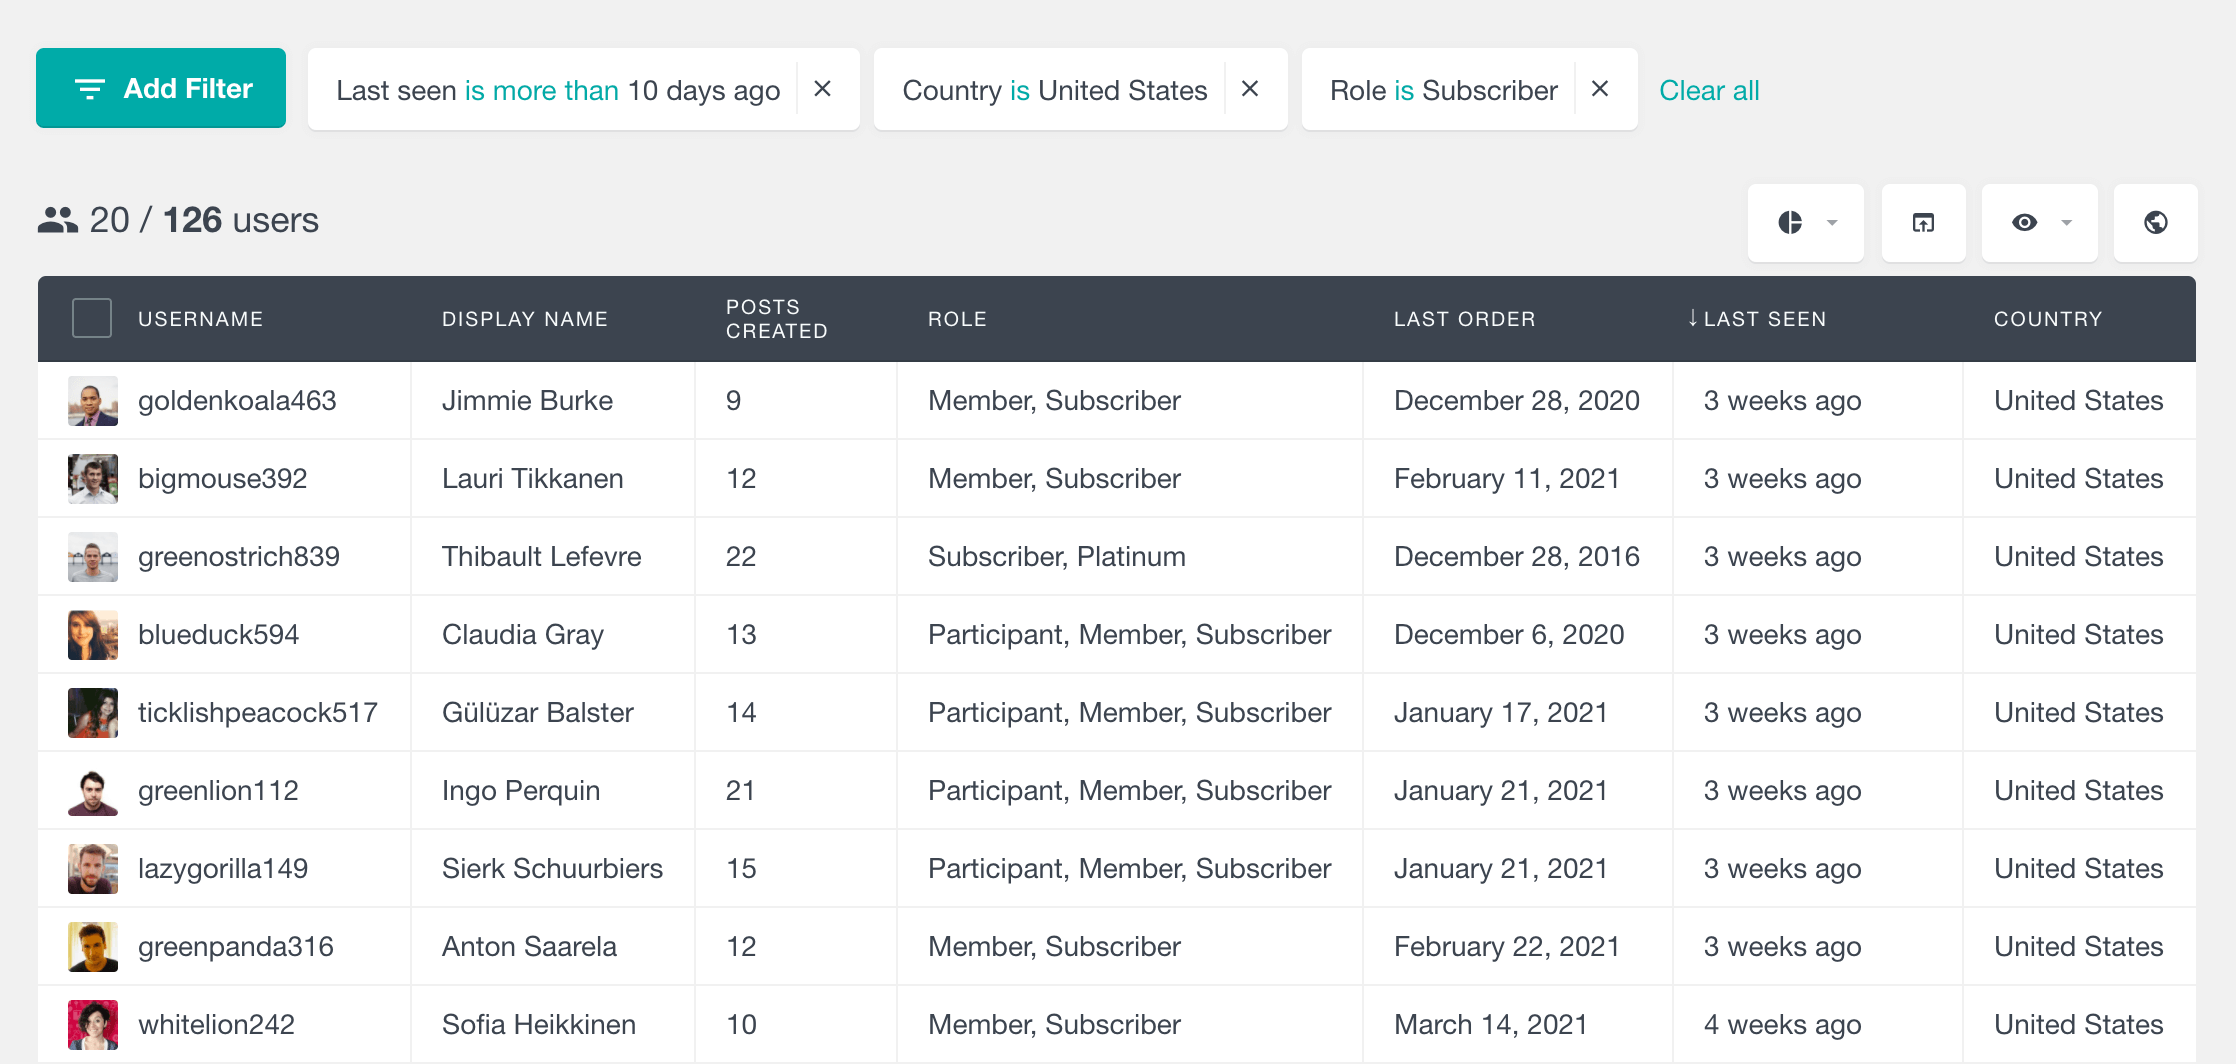
Task: Click the globe map view icon
Action: coord(2156,222)
